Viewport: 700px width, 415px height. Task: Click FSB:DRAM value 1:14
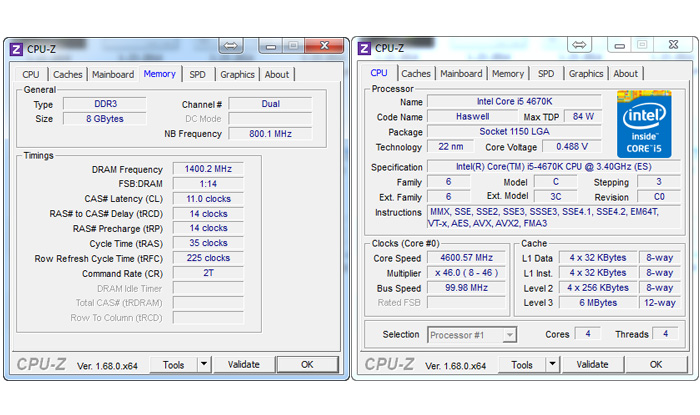point(208,183)
